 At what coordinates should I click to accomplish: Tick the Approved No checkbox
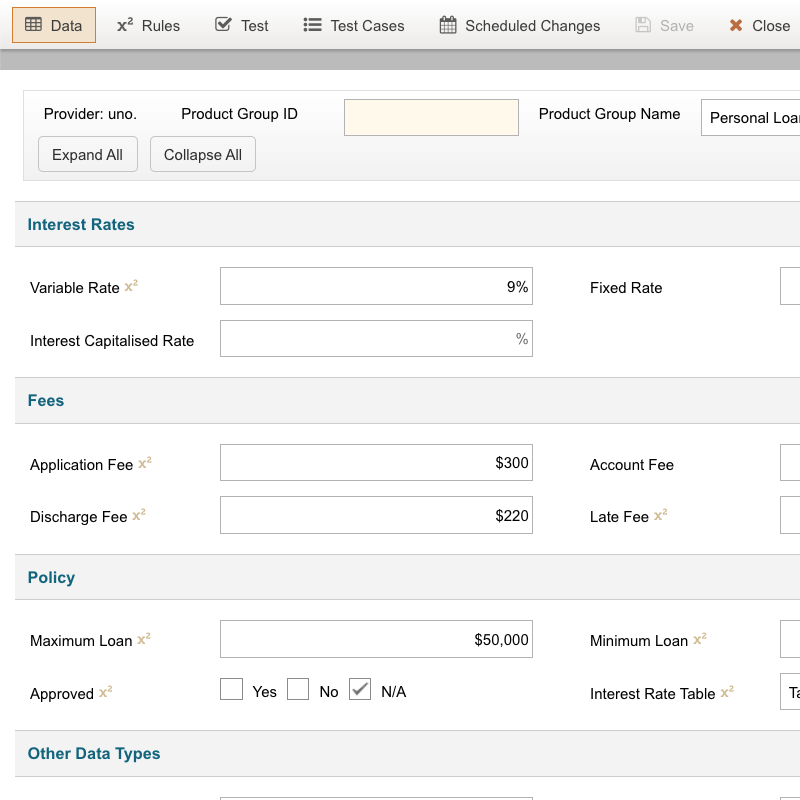298,689
